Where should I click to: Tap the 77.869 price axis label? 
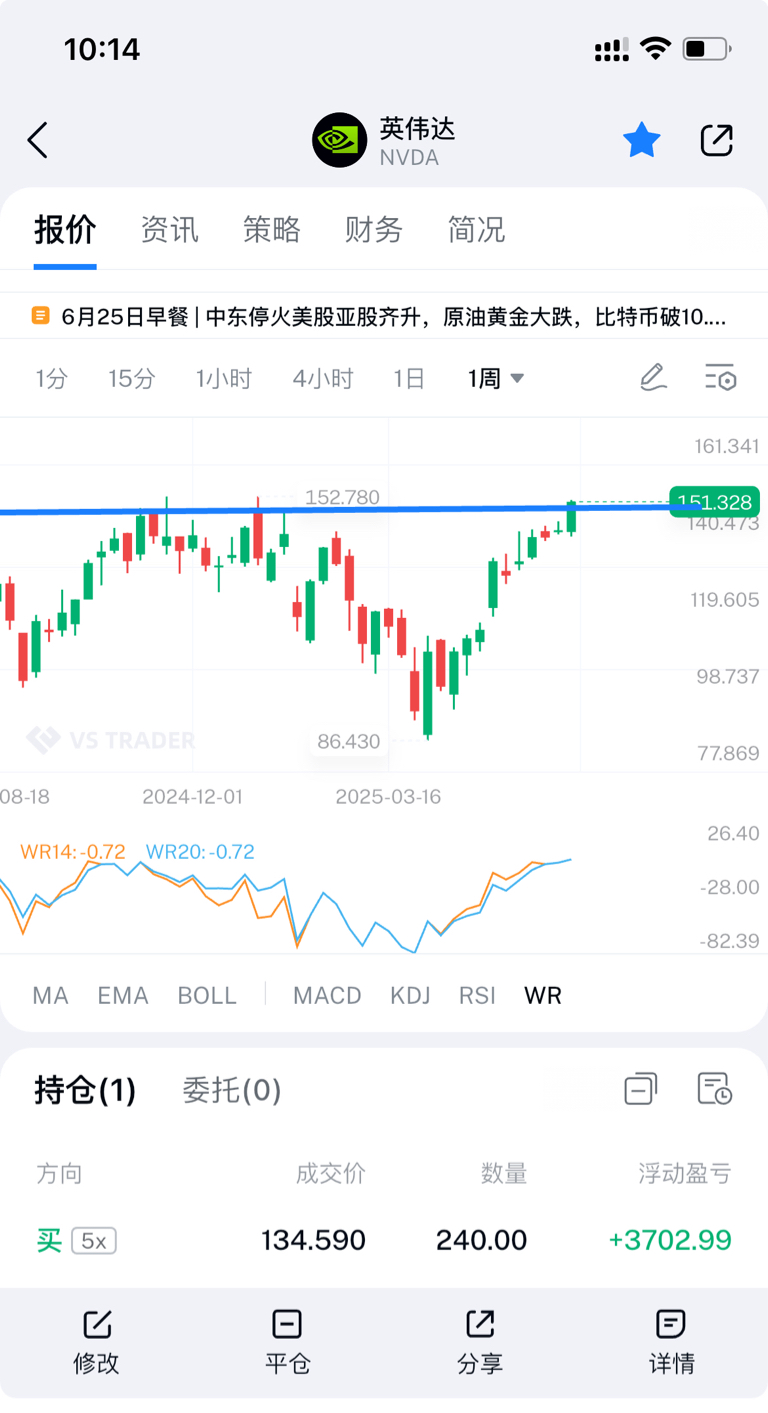click(x=727, y=753)
